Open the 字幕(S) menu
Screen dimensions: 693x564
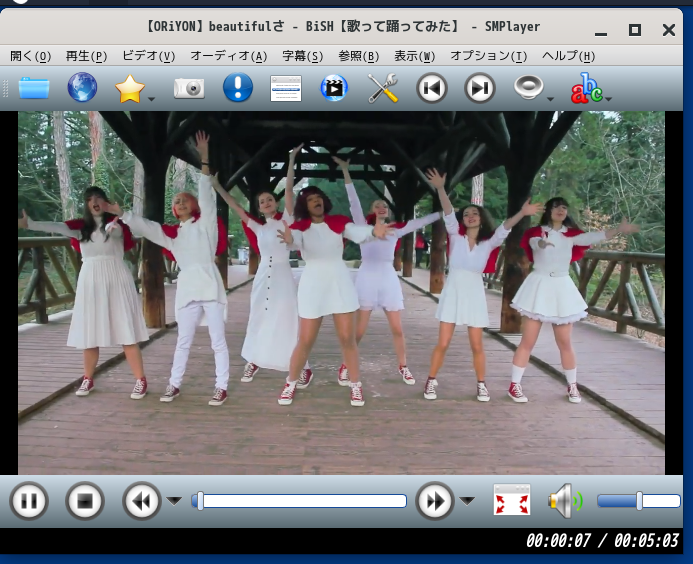(x=303, y=56)
